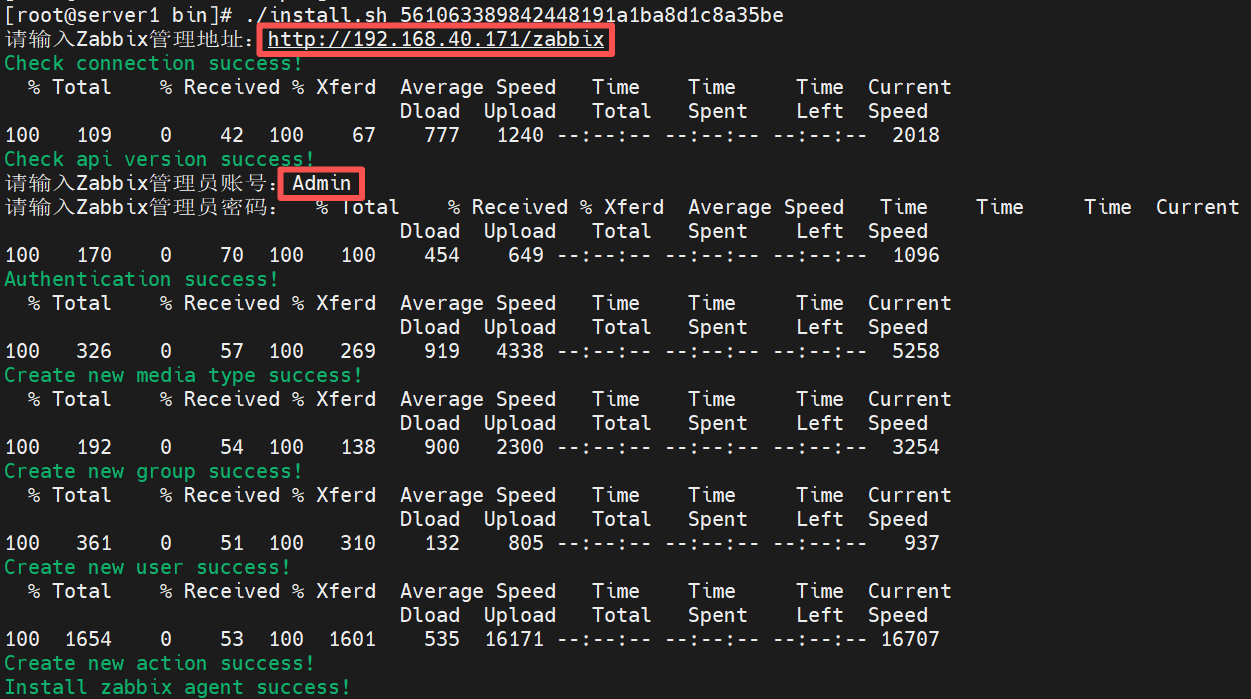Select the 'Create new user success!' line
This screenshot has height=699, width=1251.
147,568
